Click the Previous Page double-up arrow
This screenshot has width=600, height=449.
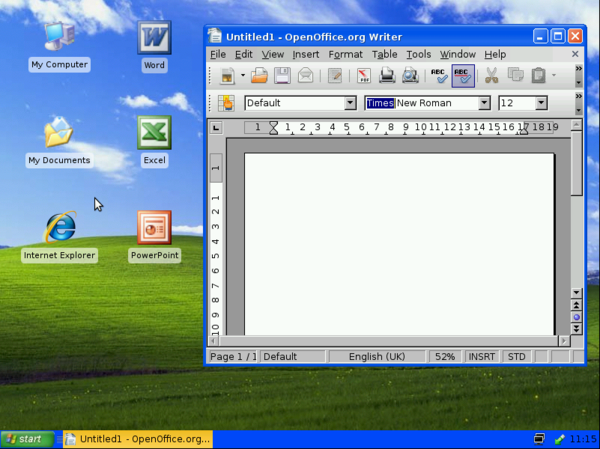coord(576,305)
